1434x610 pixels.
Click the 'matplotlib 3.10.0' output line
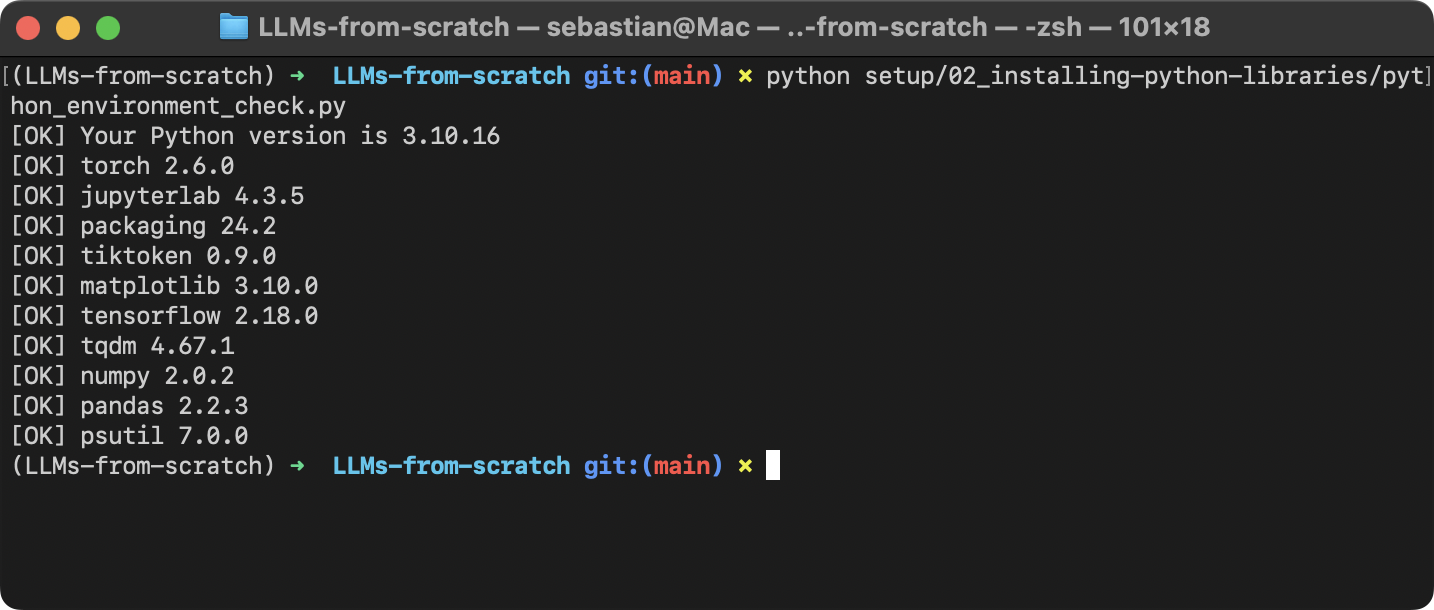tap(164, 286)
